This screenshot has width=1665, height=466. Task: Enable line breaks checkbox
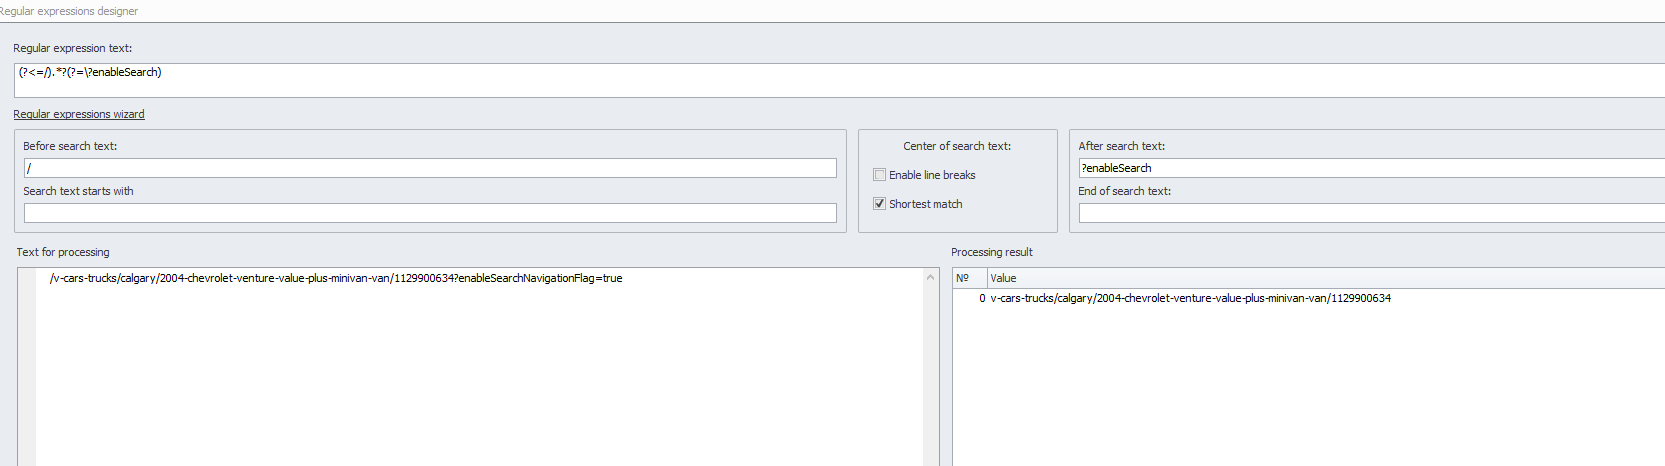pos(880,175)
